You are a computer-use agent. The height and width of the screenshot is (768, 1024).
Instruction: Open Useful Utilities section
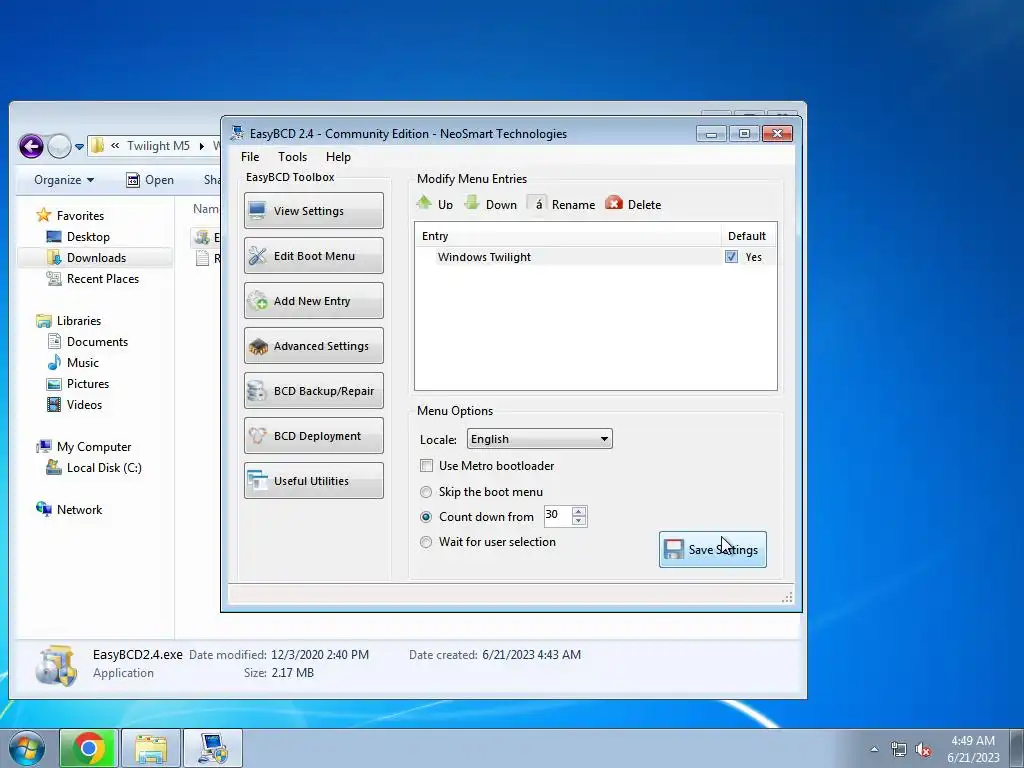pyautogui.click(x=313, y=481)
